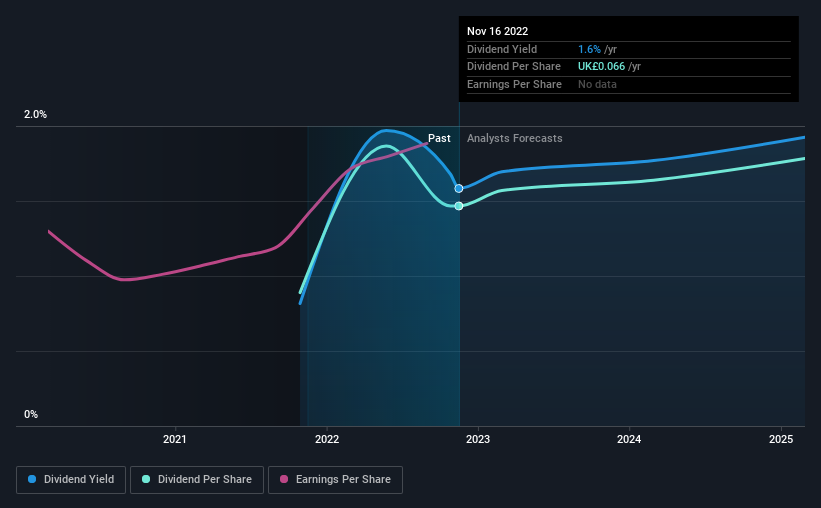Viewport: 821px width, 508px height.
Task: Click the UK£0.066 tooltip value
Action: pyautogui.click(x=601, y=67)
